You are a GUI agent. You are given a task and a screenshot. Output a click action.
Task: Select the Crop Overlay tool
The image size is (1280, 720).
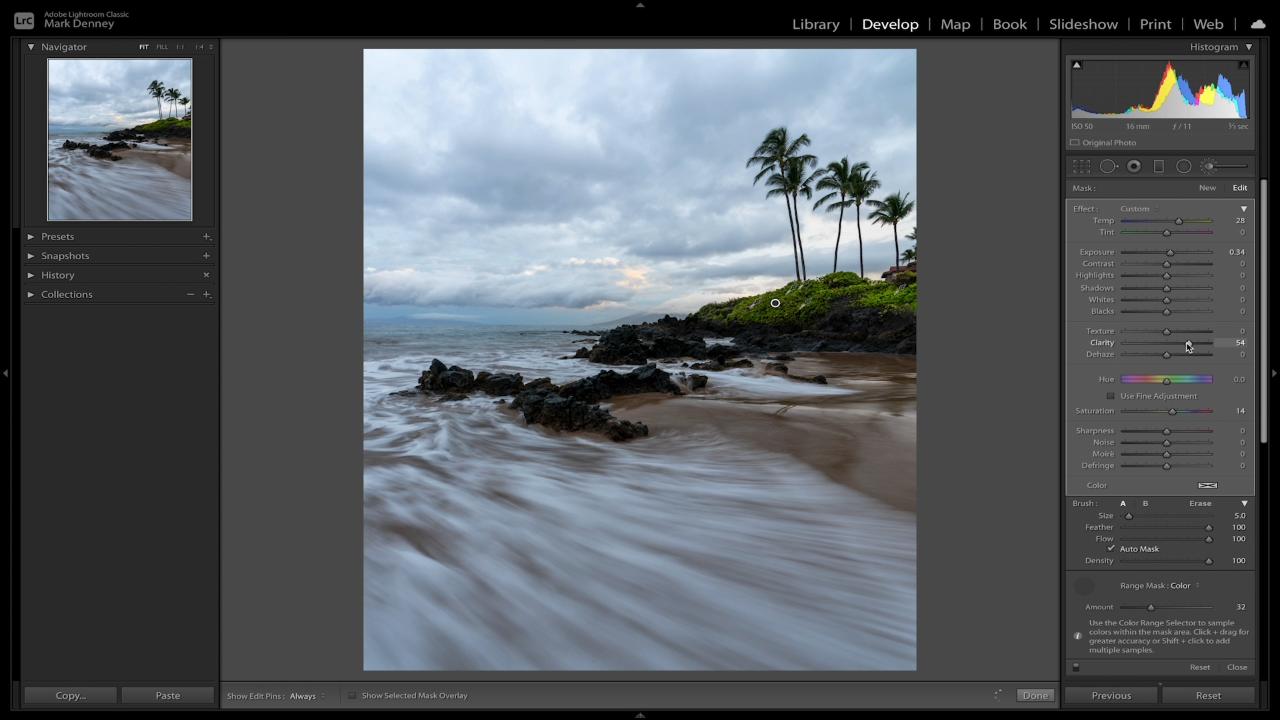click(x=1081, y=166)
